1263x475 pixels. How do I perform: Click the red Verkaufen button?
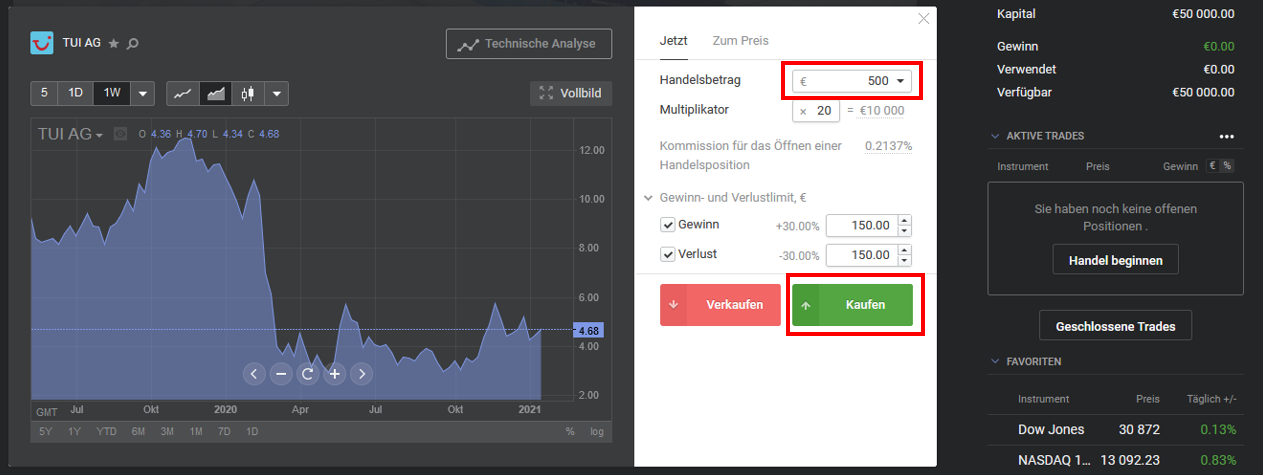click(720, 305)
